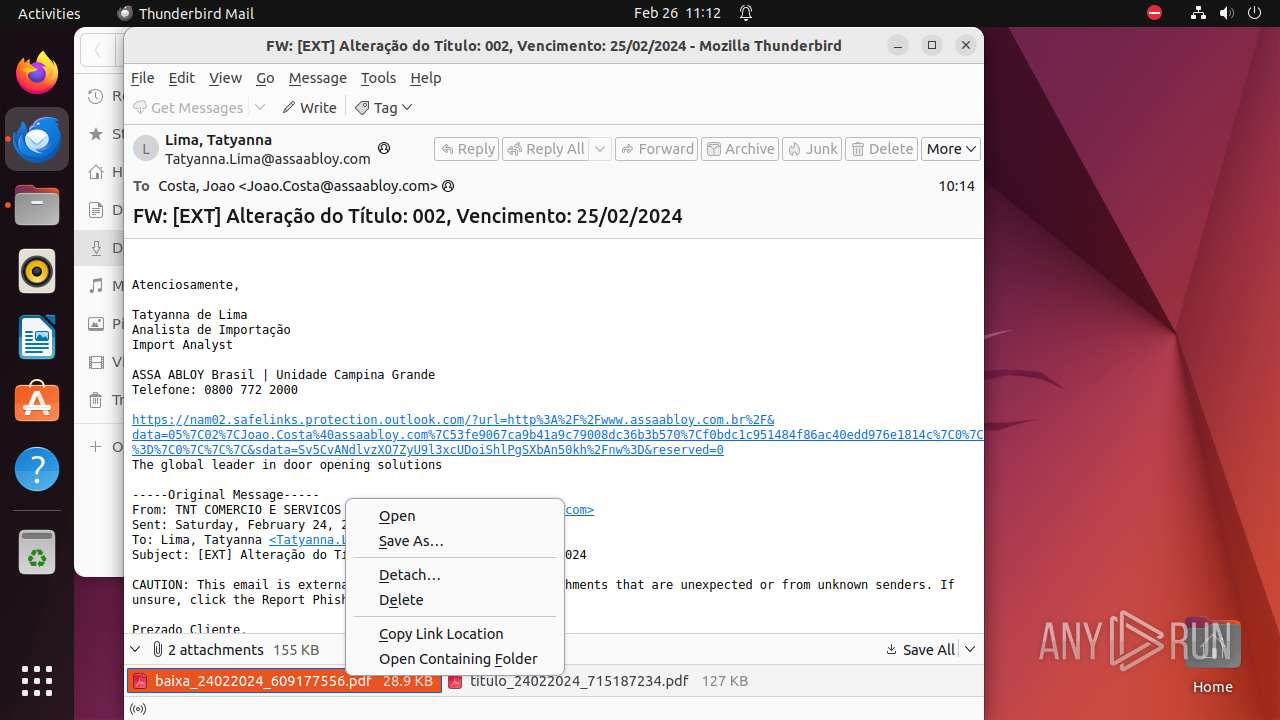1280x720 pixels.
Task: Forward this email
Action: click(x=656, y=149)
